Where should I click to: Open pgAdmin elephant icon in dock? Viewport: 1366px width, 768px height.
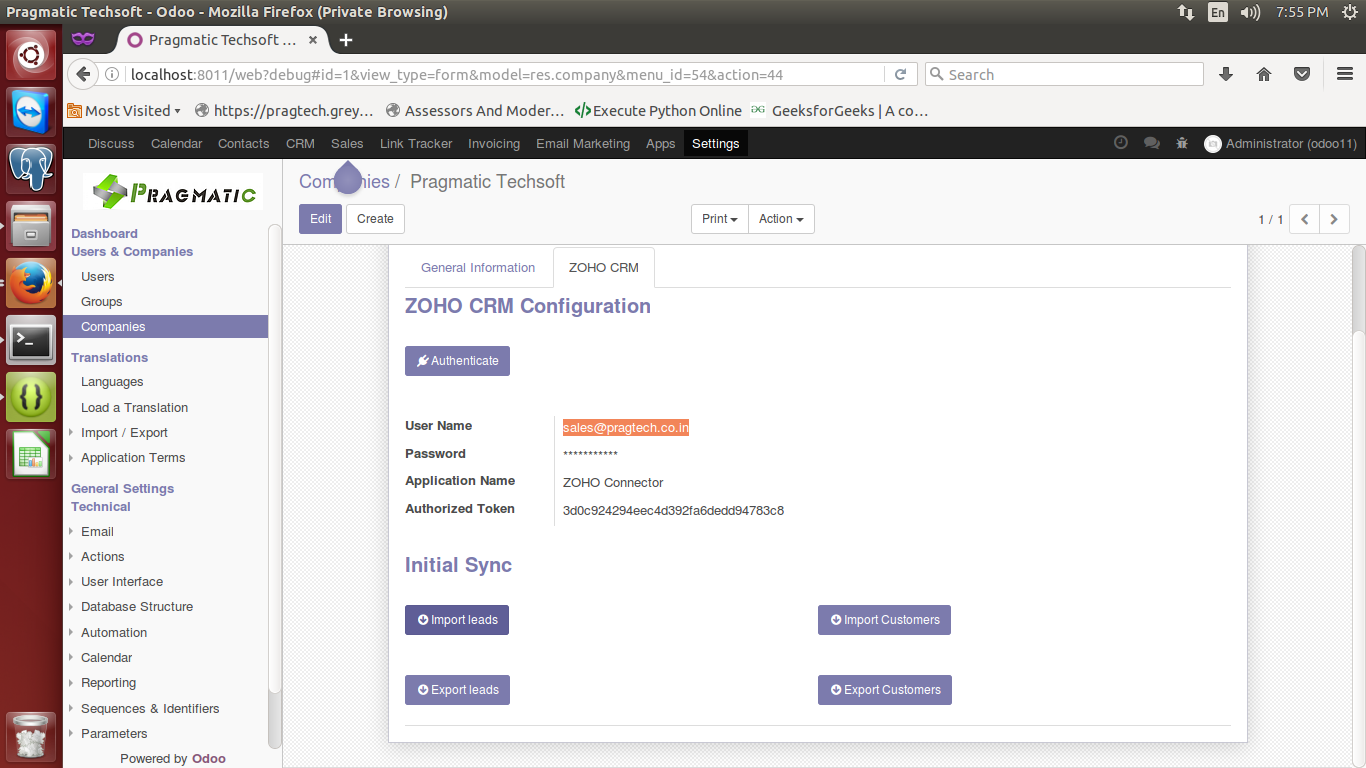point(31,168)
